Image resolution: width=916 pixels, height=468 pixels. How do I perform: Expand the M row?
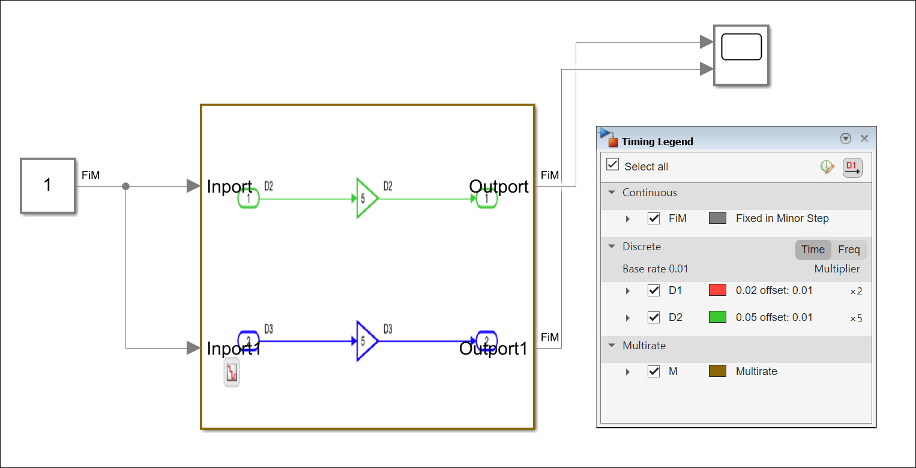pos(628,372)
